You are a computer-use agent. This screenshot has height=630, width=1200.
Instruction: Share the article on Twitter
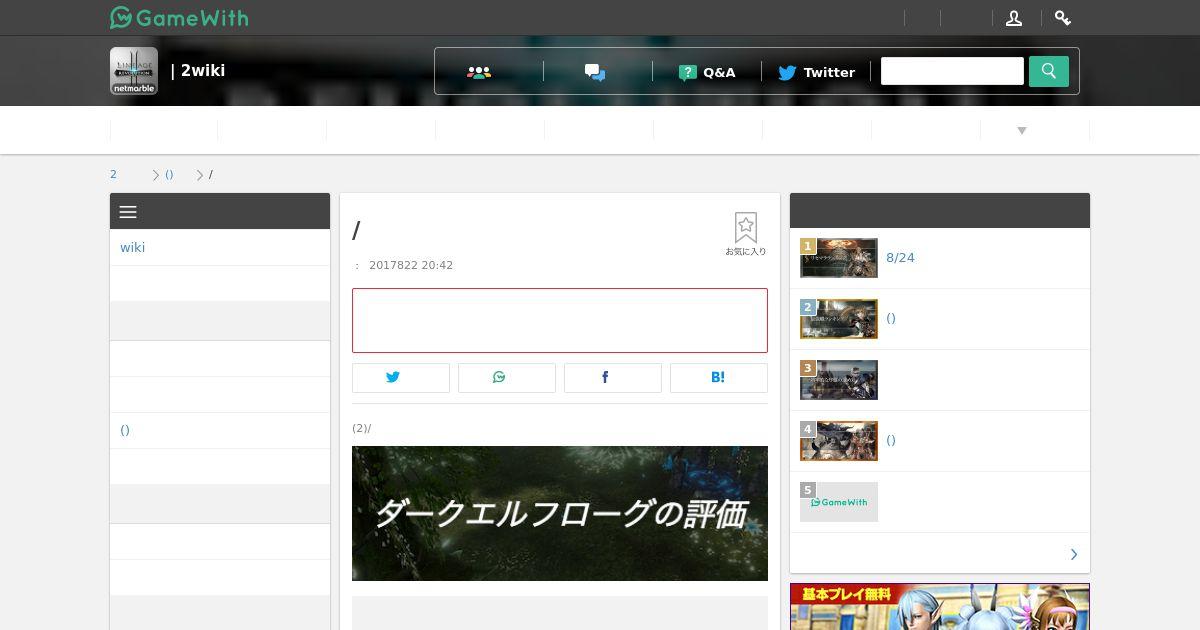[x=401, y=377]
